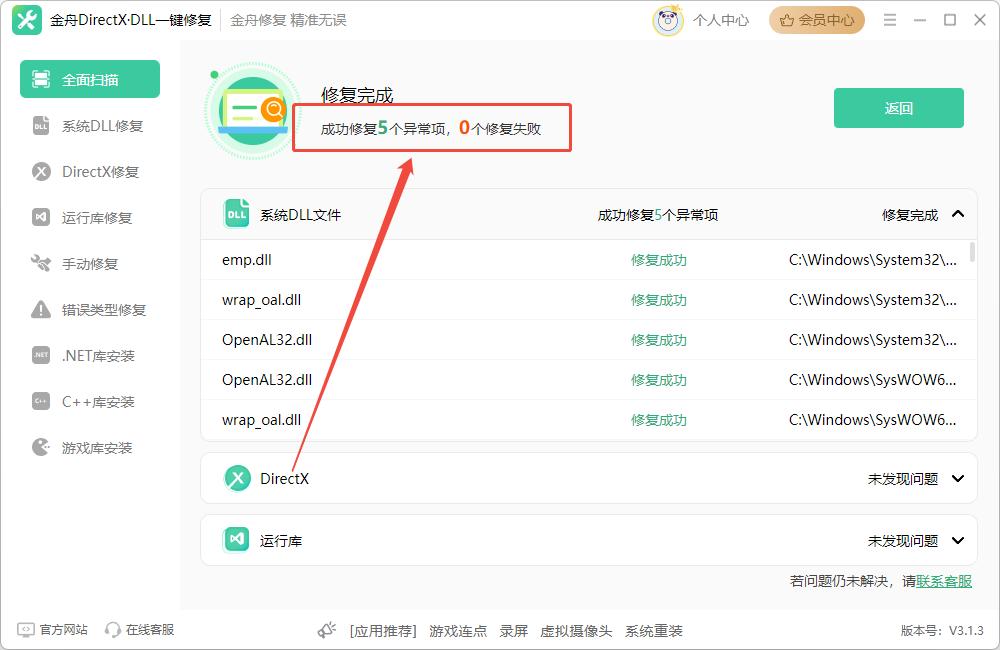Collapse the 系统DLL文件 section
Image resolution: width=1000 pixels, height=650 pixels.
pos(958,214)
